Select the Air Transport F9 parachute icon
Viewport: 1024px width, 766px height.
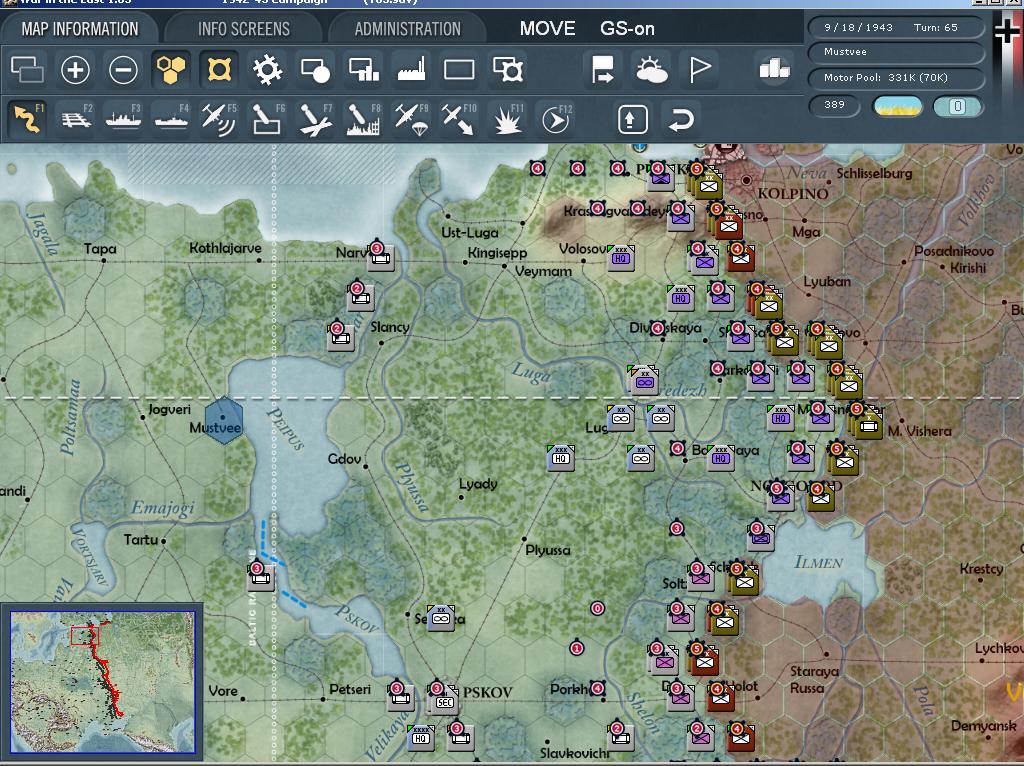click(411, 119)
